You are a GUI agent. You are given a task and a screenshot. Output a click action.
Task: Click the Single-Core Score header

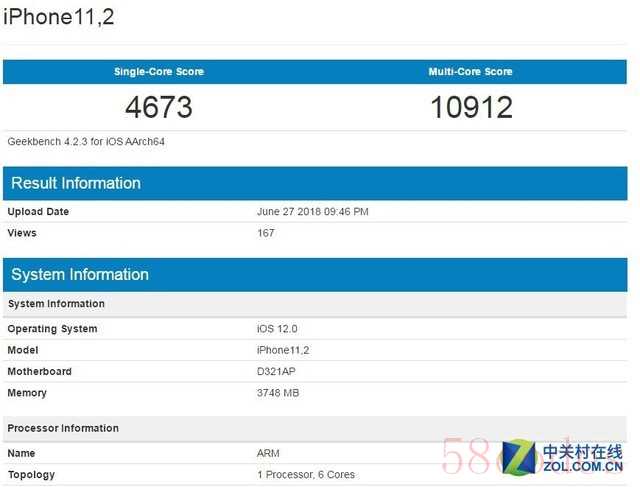[159, 72]
